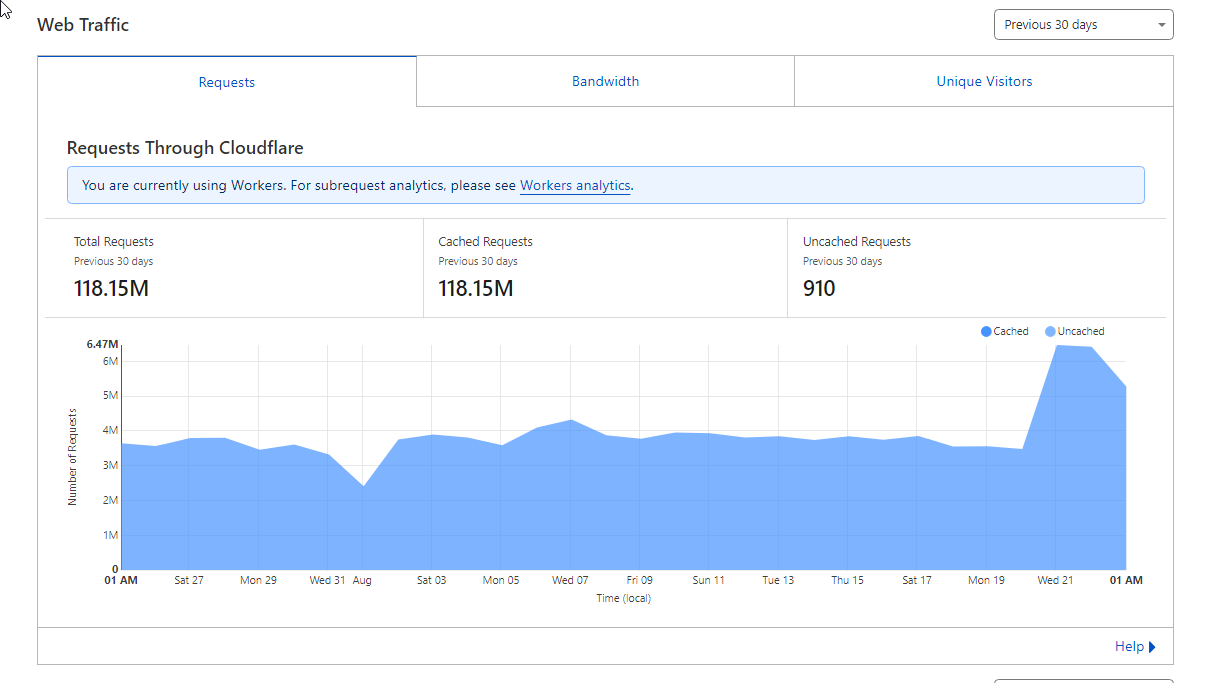Toggle the Cached series legend label
The image size is (1216, 683).
tap(1011, 331)
